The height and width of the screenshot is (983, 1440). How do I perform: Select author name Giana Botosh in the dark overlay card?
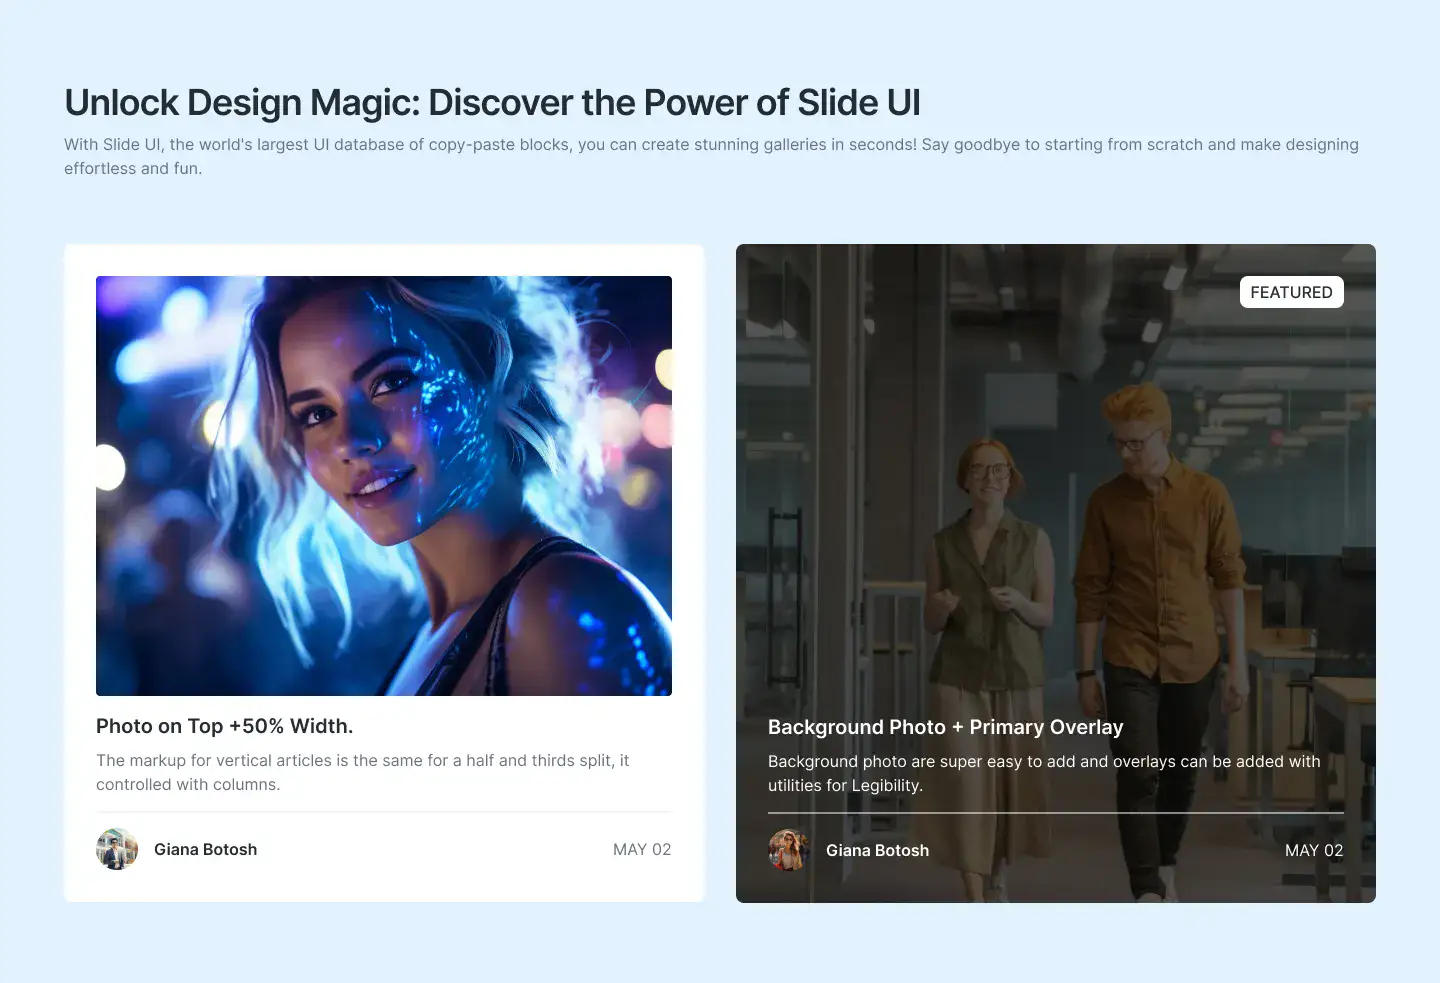877,850
